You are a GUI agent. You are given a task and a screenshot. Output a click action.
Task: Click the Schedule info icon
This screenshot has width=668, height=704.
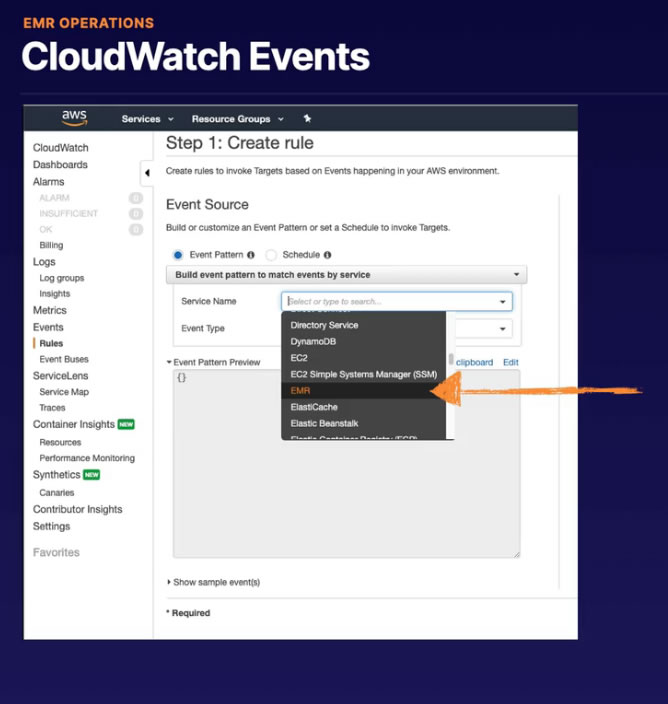point(328,255)
